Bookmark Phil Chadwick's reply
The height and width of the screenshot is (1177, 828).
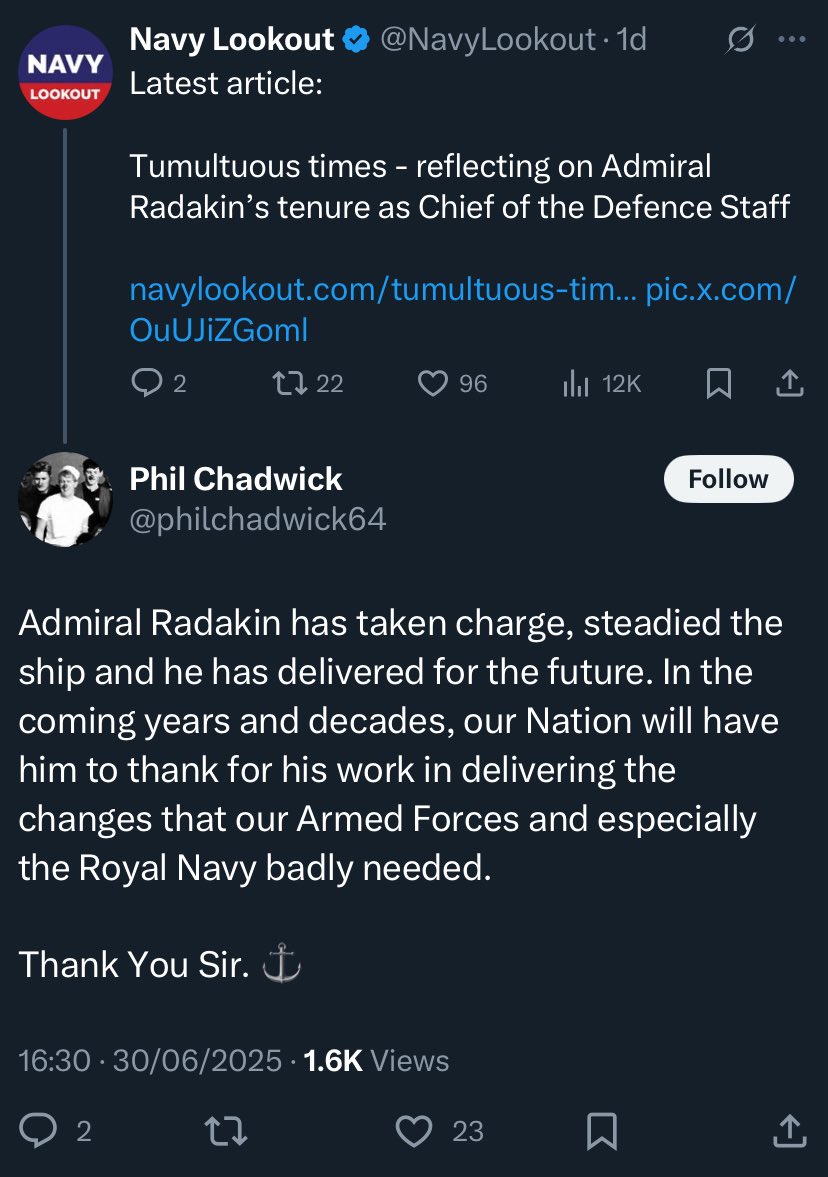[x=601, y=1131]
